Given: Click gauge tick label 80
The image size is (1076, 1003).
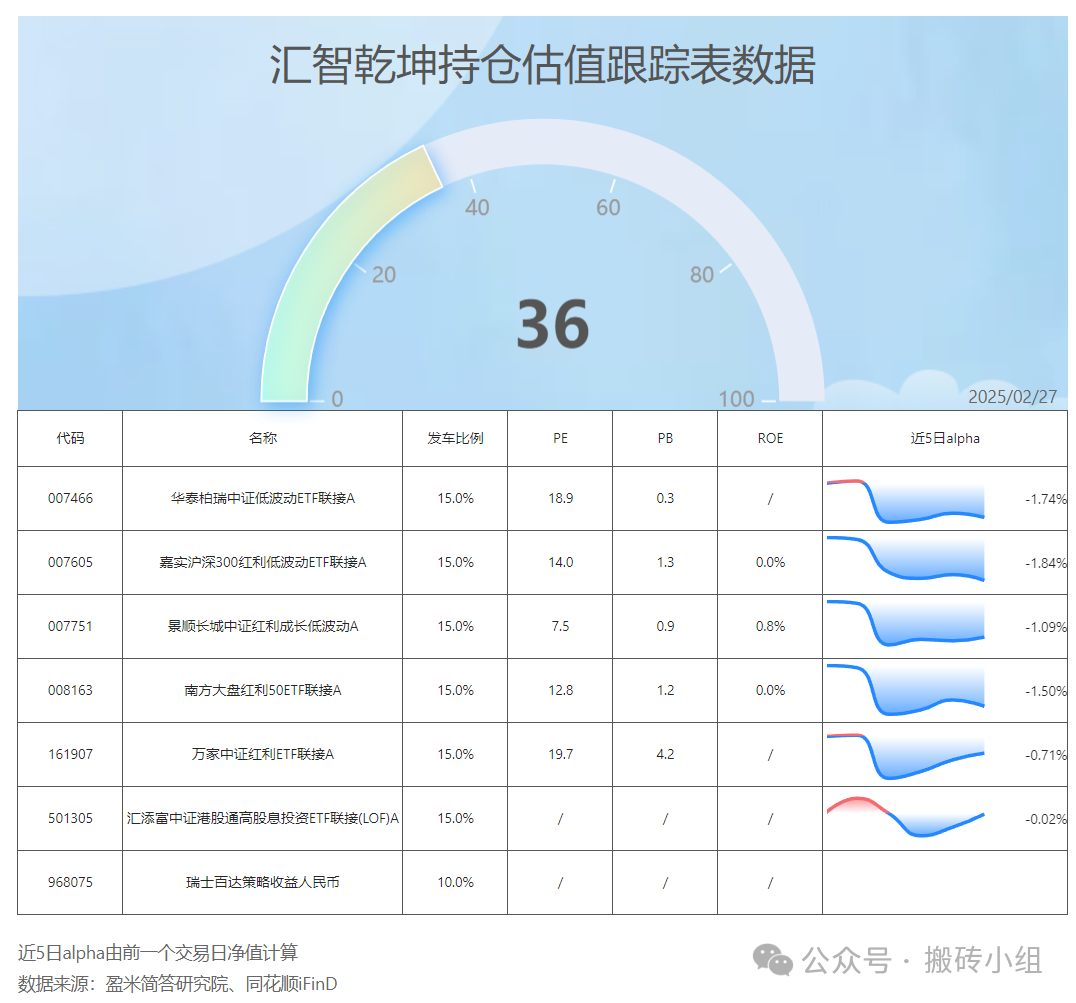Looking at the screenshot, I should coord(702,274).
